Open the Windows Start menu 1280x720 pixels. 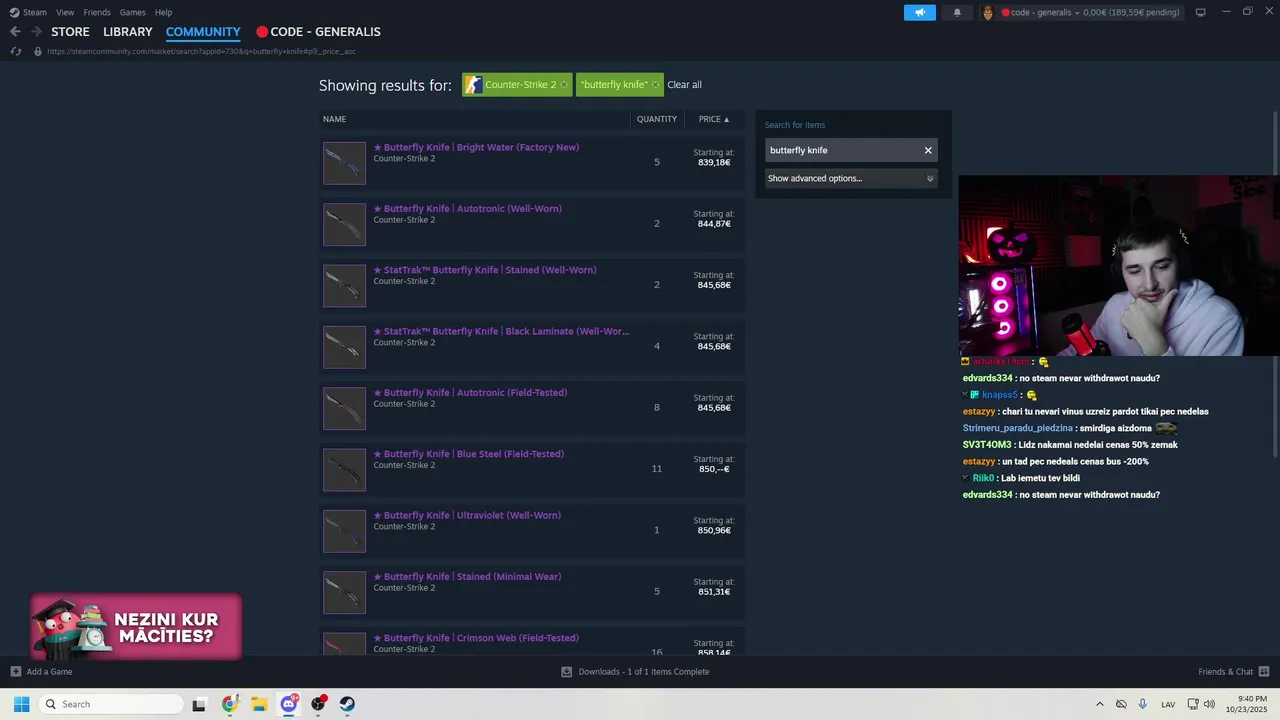click(21, 704)
